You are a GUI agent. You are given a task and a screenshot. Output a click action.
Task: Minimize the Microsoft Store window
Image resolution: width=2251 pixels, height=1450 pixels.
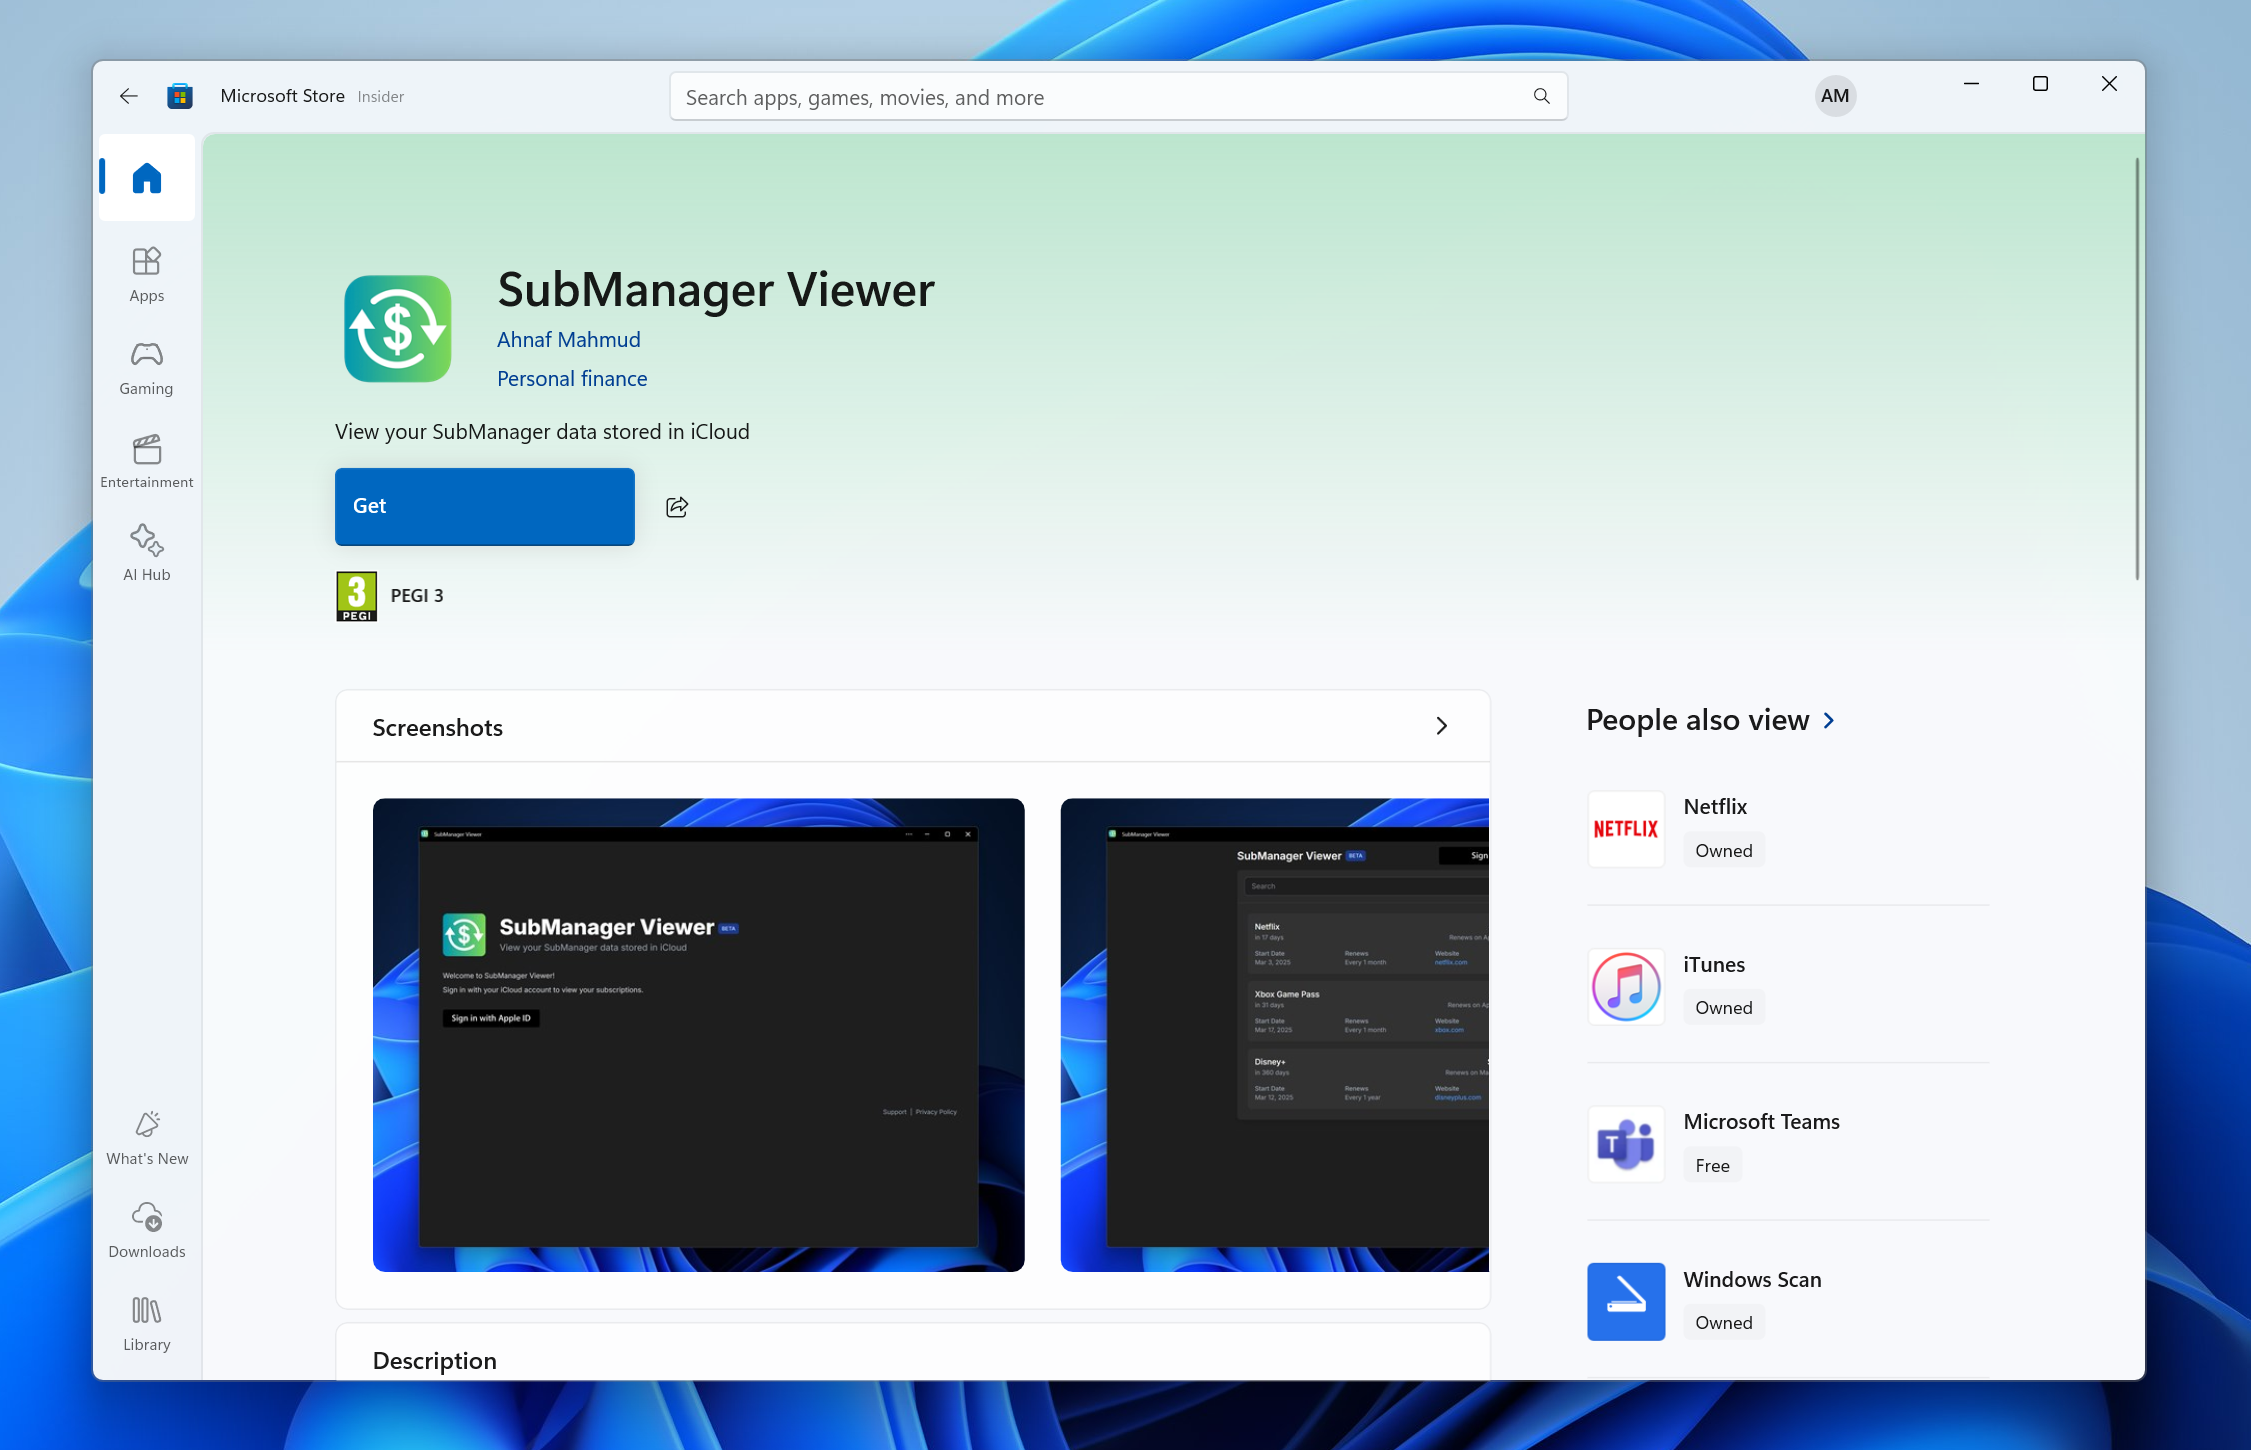(x=1971, y=84)
